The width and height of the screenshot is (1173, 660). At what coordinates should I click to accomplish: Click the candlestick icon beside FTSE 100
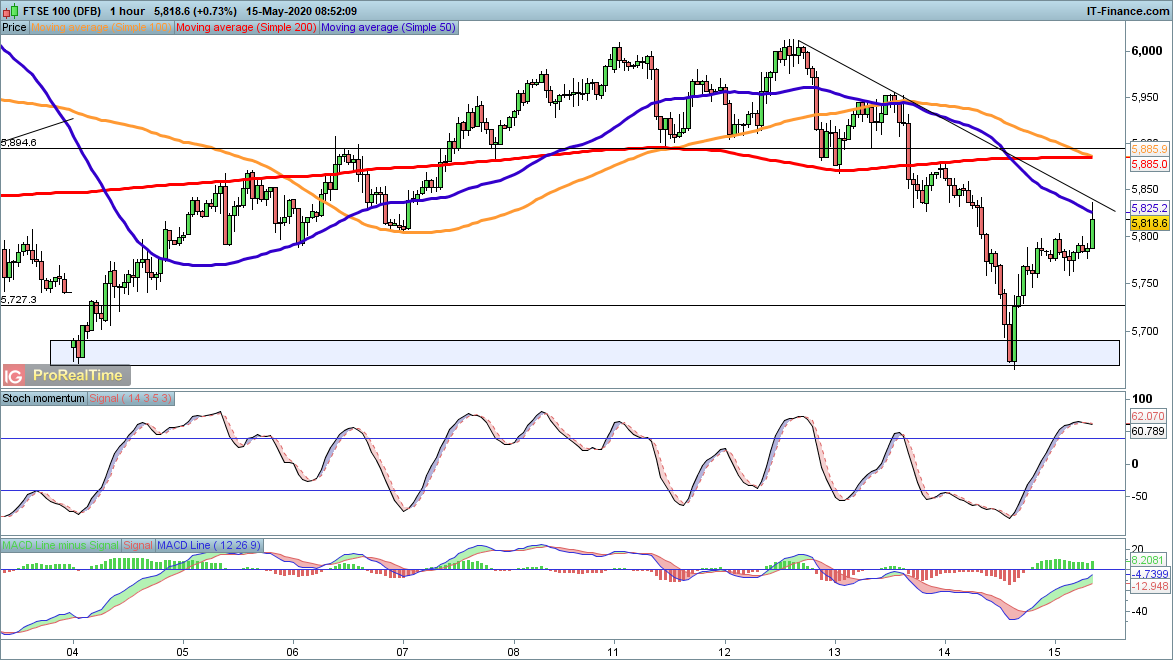tap(11, 11)
